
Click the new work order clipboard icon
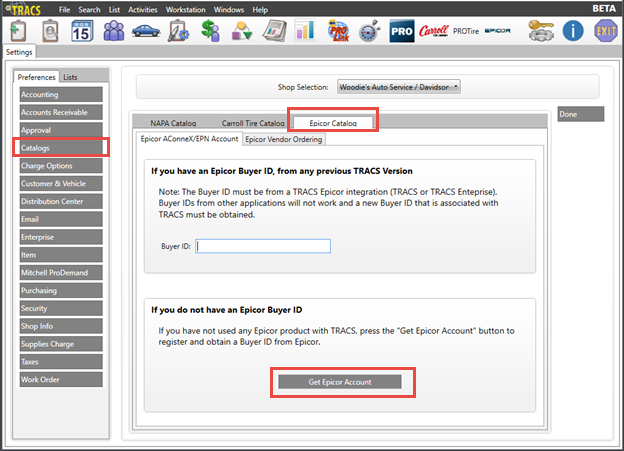[x=18, y=31]
